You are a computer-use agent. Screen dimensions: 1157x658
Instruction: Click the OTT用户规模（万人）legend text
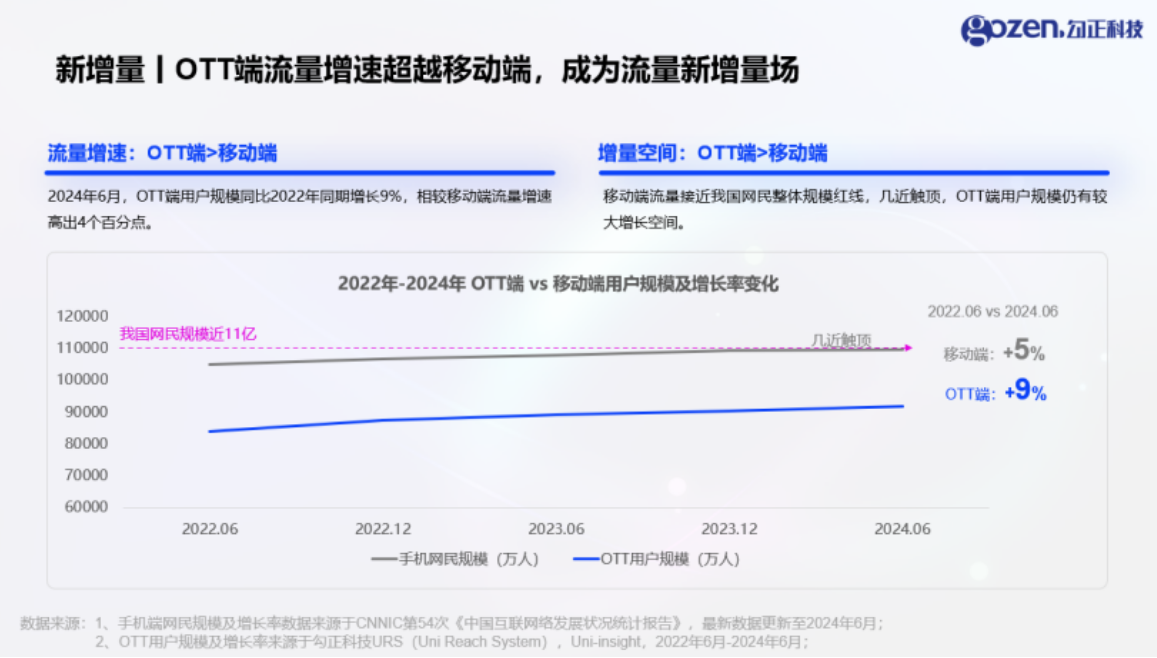pos(670,560)
